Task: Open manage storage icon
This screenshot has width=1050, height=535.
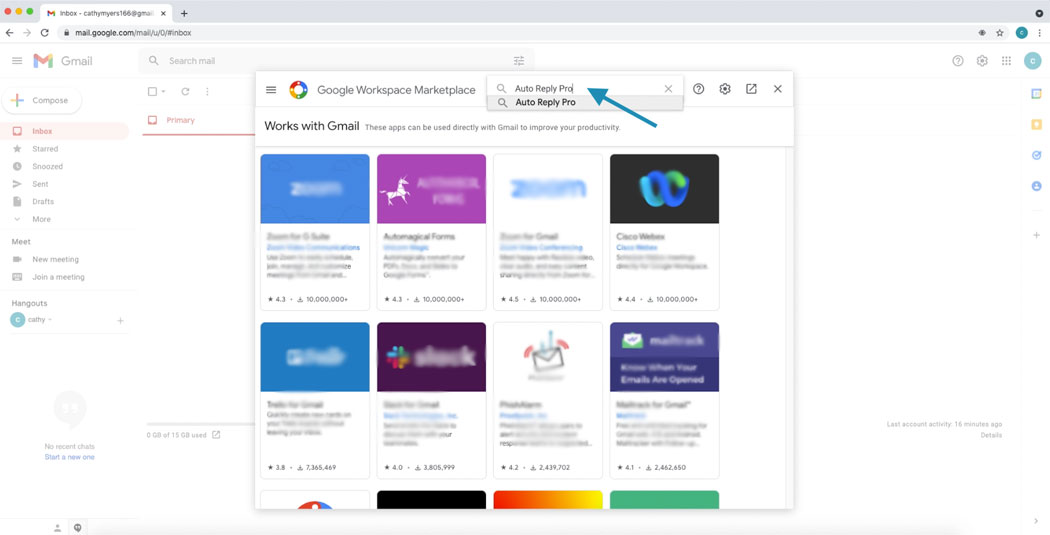Action: [x=216, y=435]
